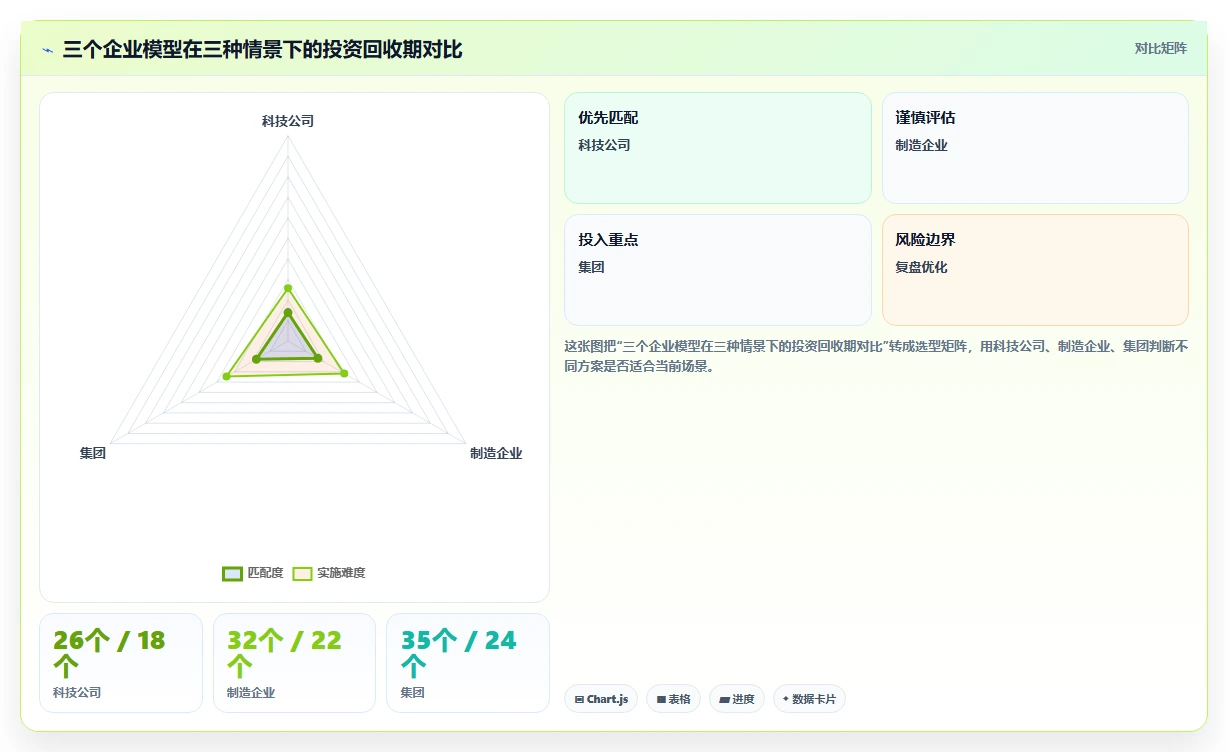Viewport: 1228px width, 752px height.
Task: Toggle the 实施难度 legend swatch
Action: [302, 573]
